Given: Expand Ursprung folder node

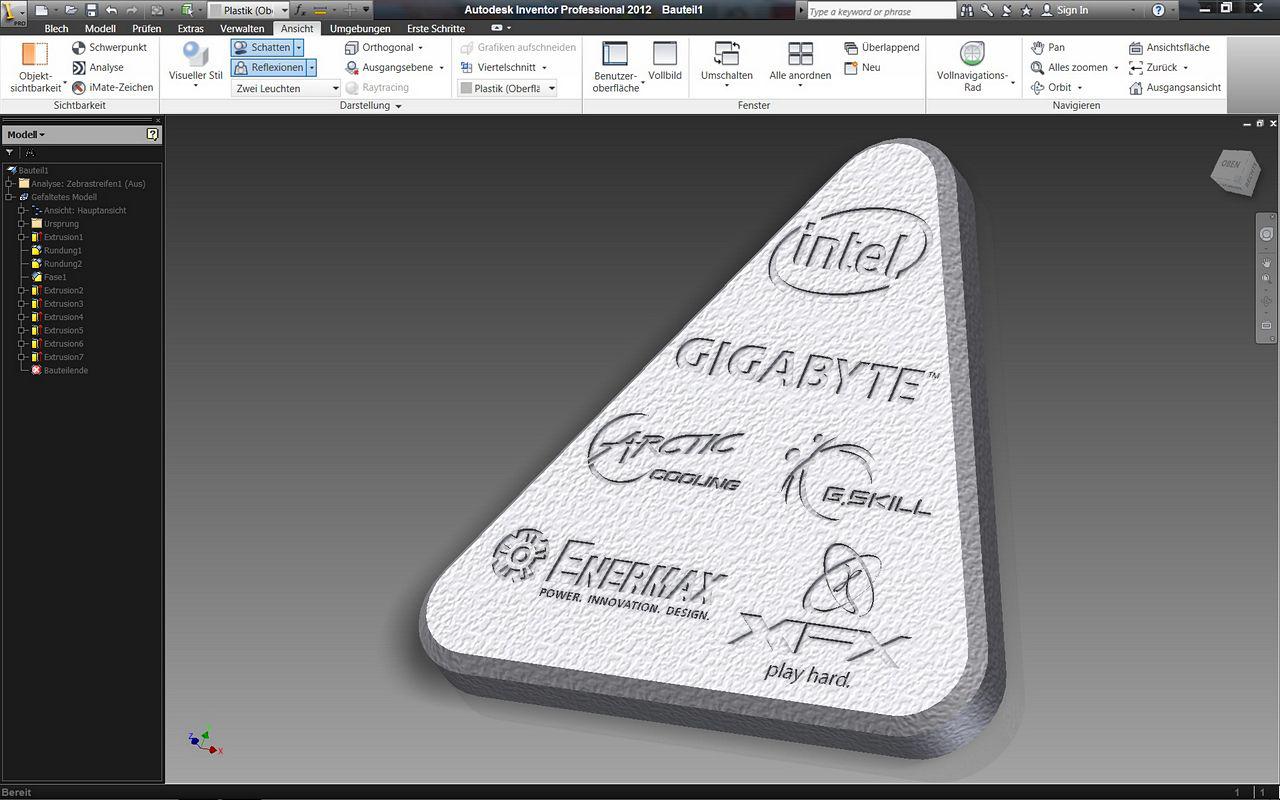Looking at the screenshot, I should (x=22, y=224).
